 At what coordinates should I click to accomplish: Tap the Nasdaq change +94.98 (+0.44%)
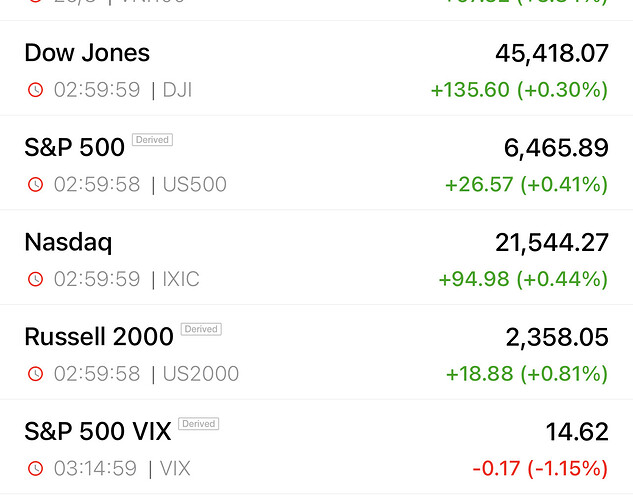(x=523, y=279)
